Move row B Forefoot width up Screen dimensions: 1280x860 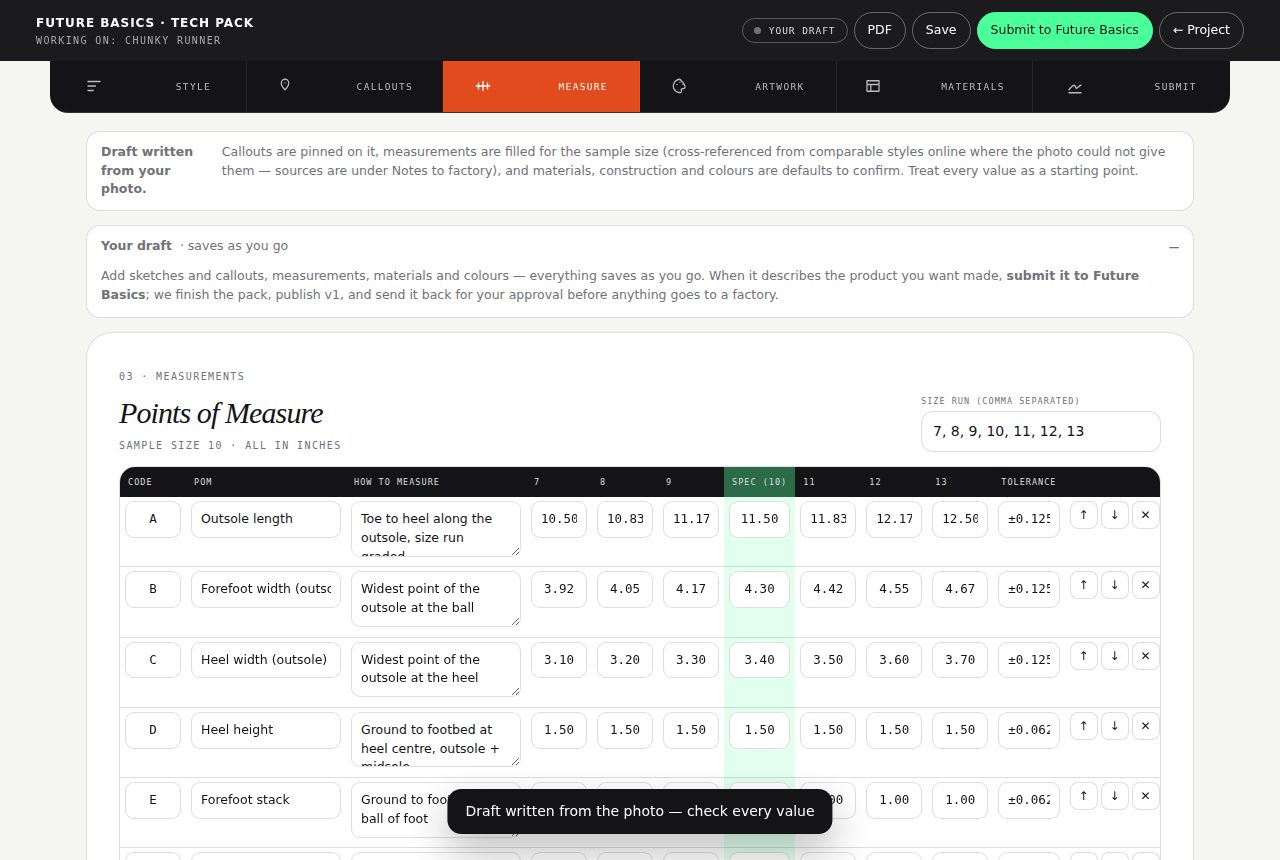pos(1084,585)
